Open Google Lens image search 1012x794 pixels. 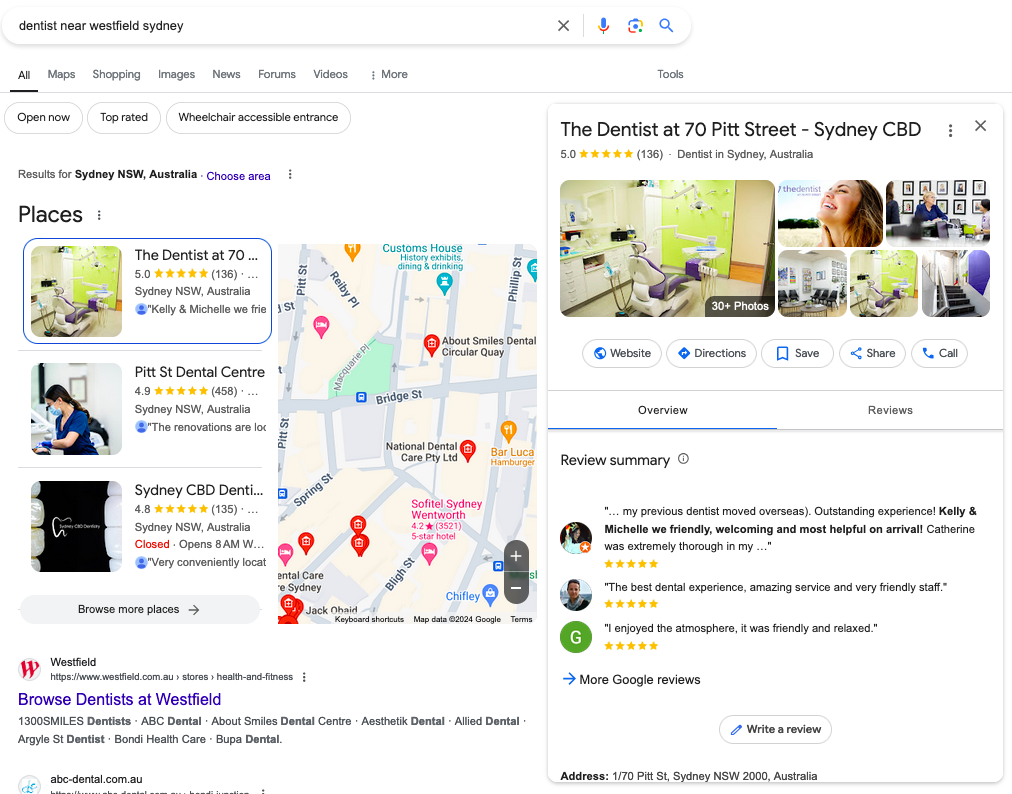pos(635,26)
